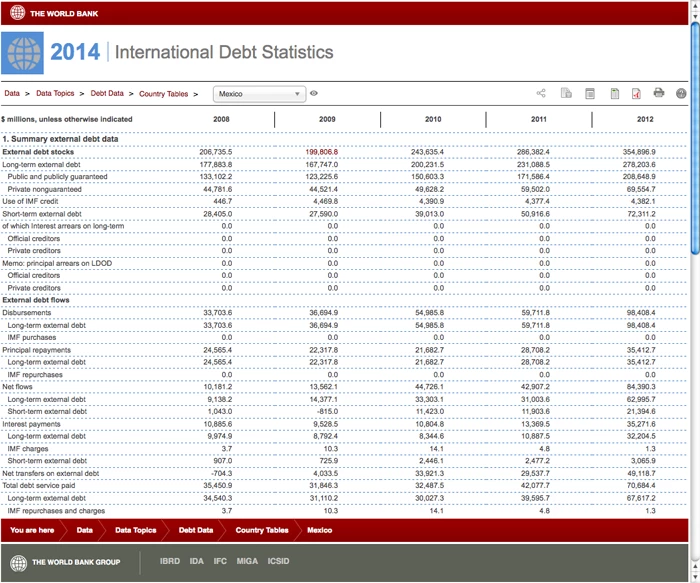Open Data Topics in the top breadcrumb
Viewport: 700px width, 583px height.
point(55,93)
